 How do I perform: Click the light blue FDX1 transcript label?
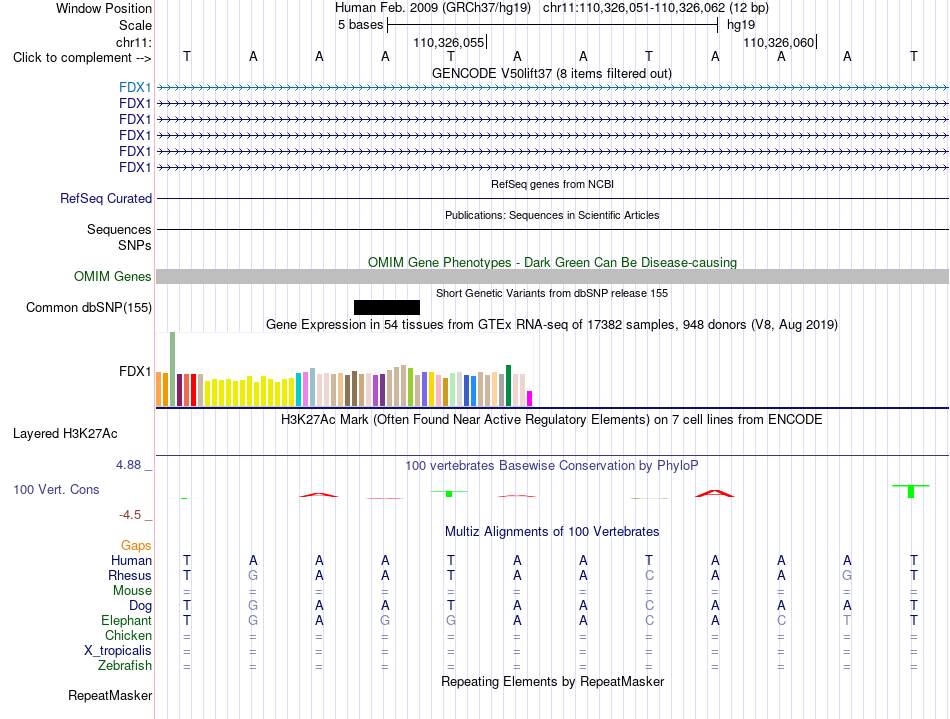135,88
